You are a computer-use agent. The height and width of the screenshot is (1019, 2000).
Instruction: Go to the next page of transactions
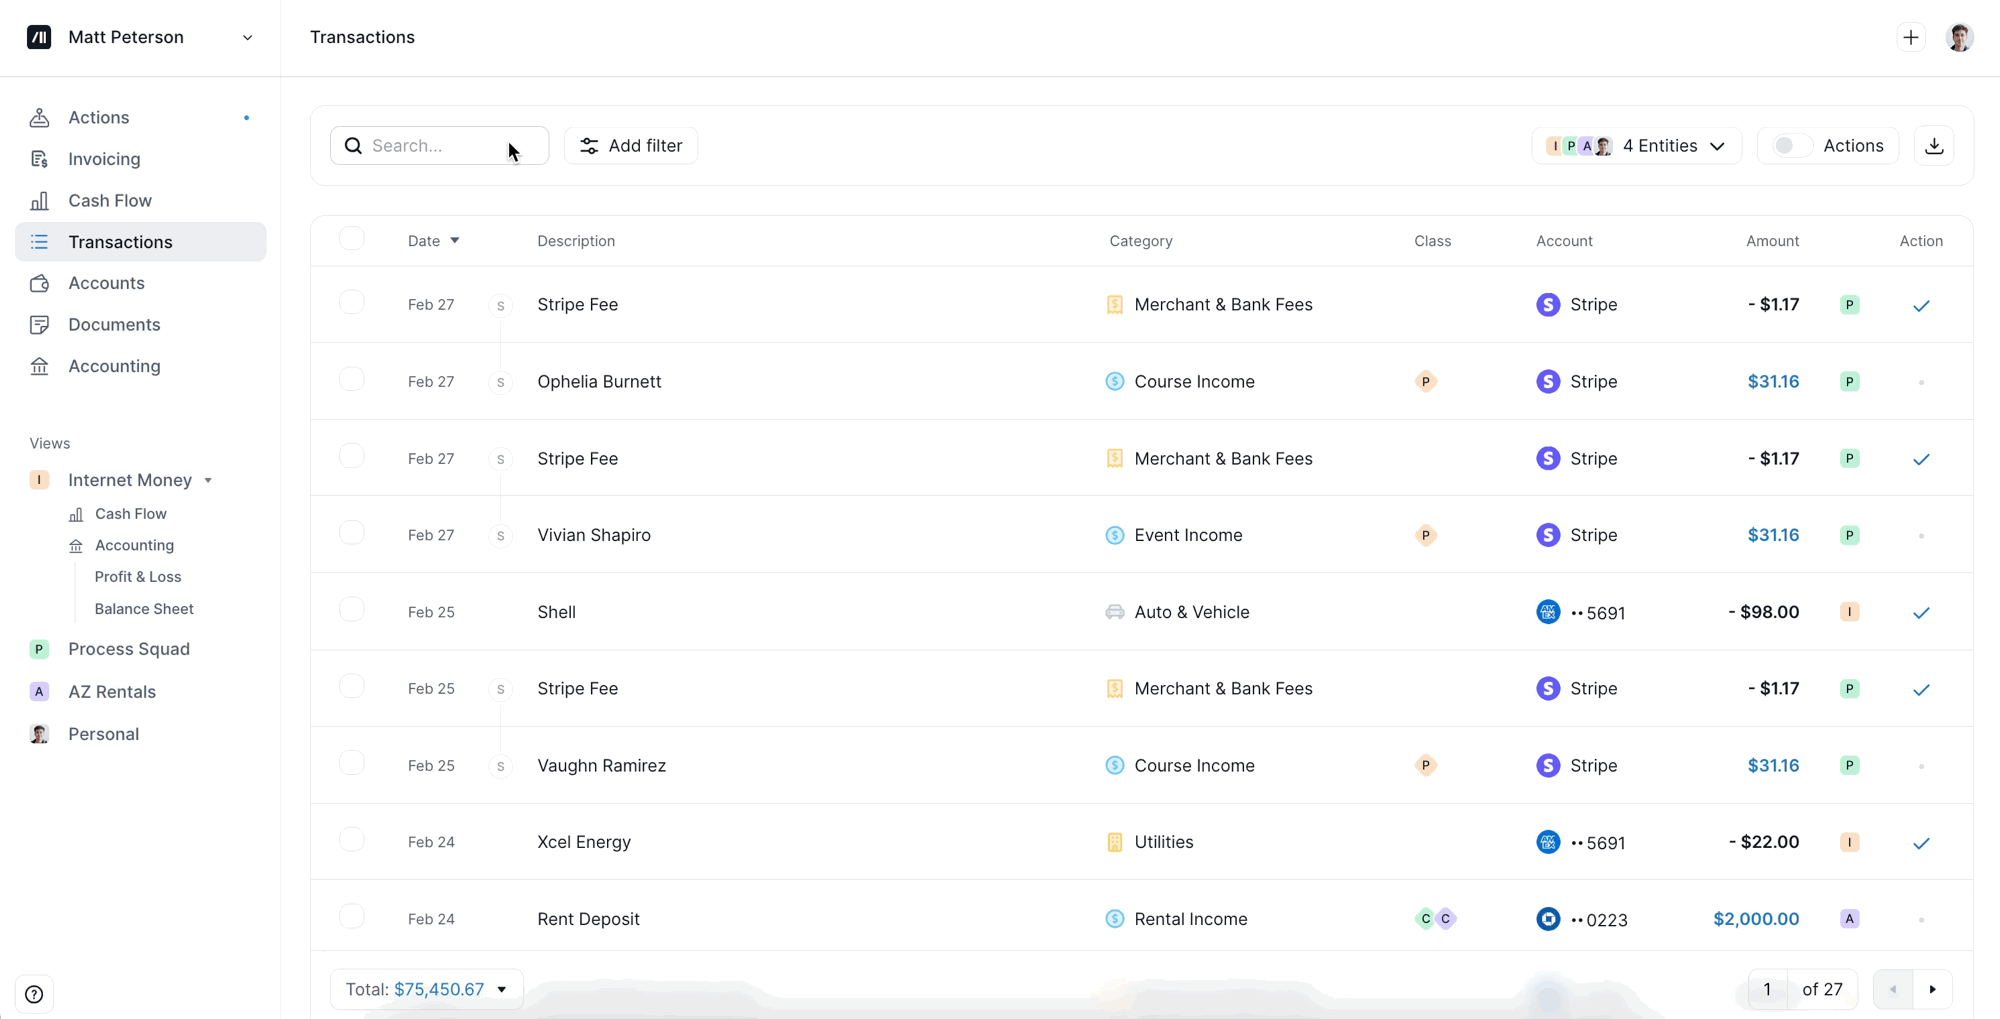(x=1932, y=989)
